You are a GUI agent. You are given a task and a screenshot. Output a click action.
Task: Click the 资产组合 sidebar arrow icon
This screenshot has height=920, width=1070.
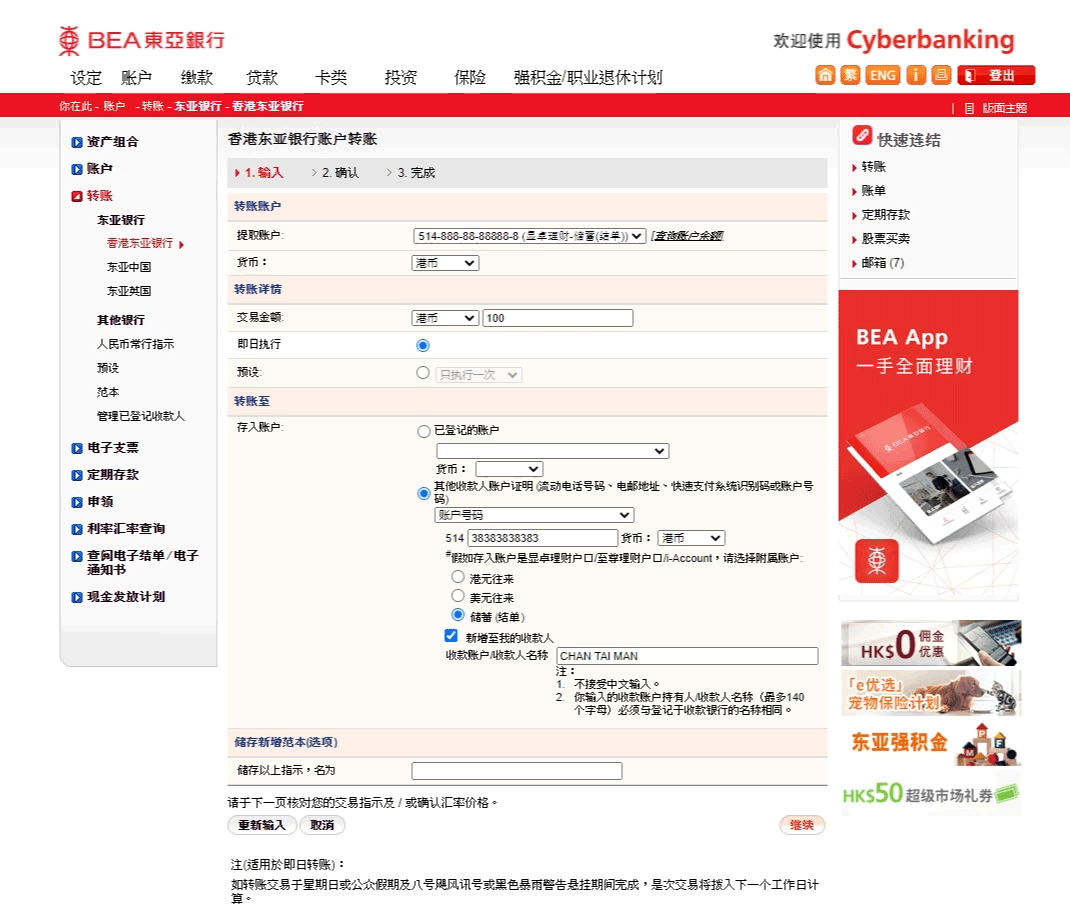coord(77,142)
